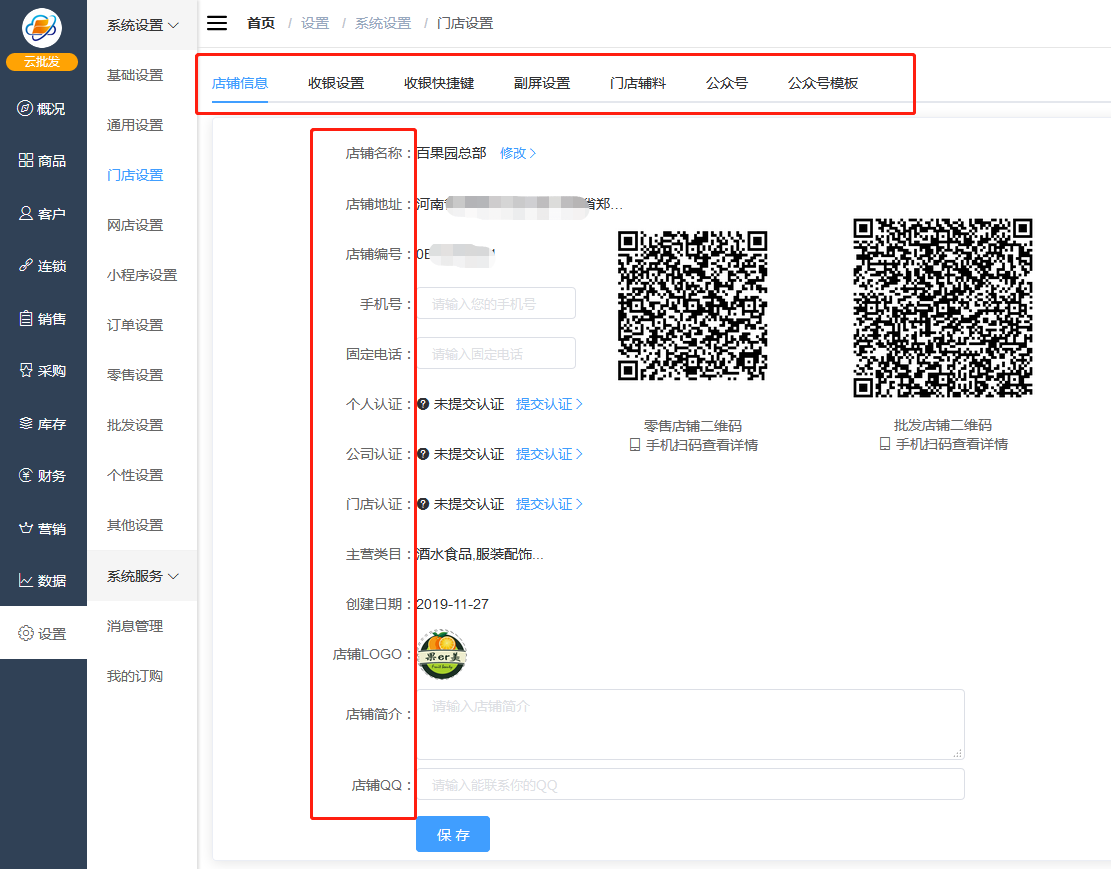Click the 门店认证 question mark icon
The height and width of the screenshot is (869, 1111).
pos(423,504)
